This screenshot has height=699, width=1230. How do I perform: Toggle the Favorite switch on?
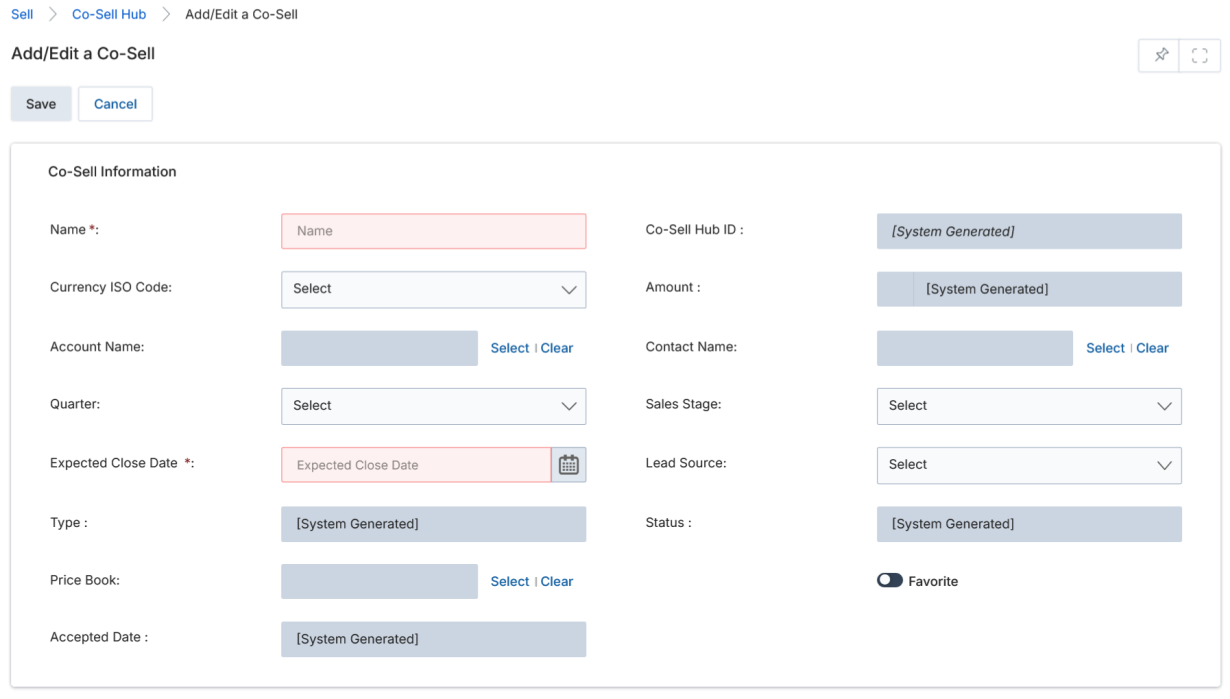pos(889,581)
